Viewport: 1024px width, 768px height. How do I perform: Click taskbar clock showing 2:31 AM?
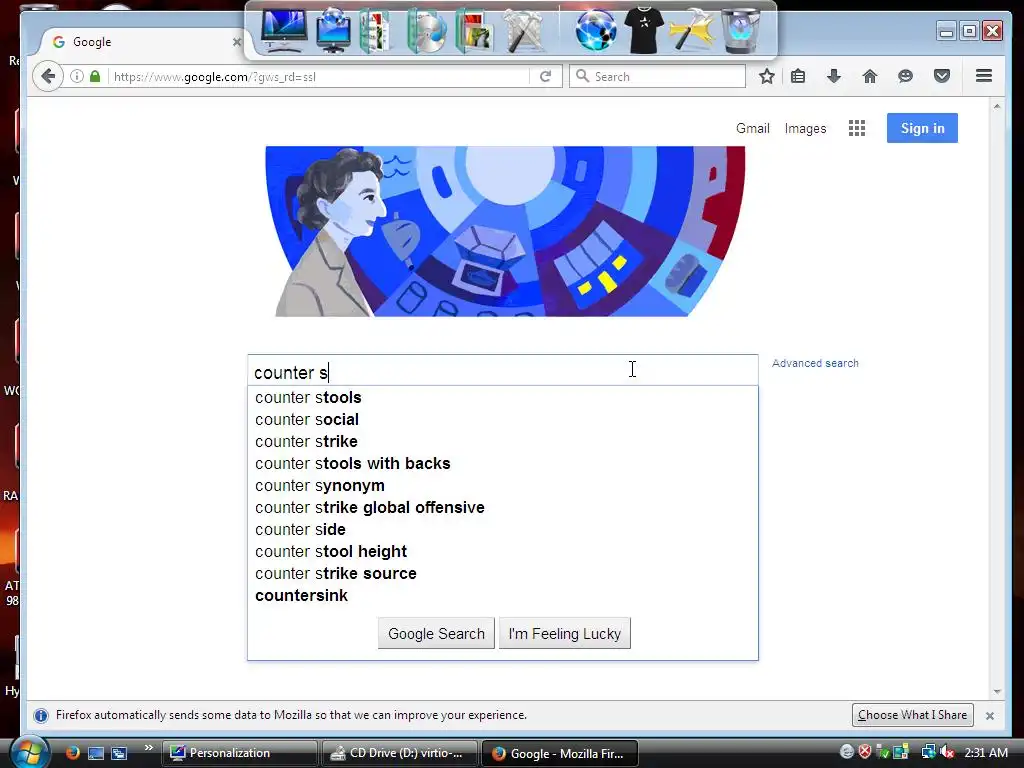point(985,752)
